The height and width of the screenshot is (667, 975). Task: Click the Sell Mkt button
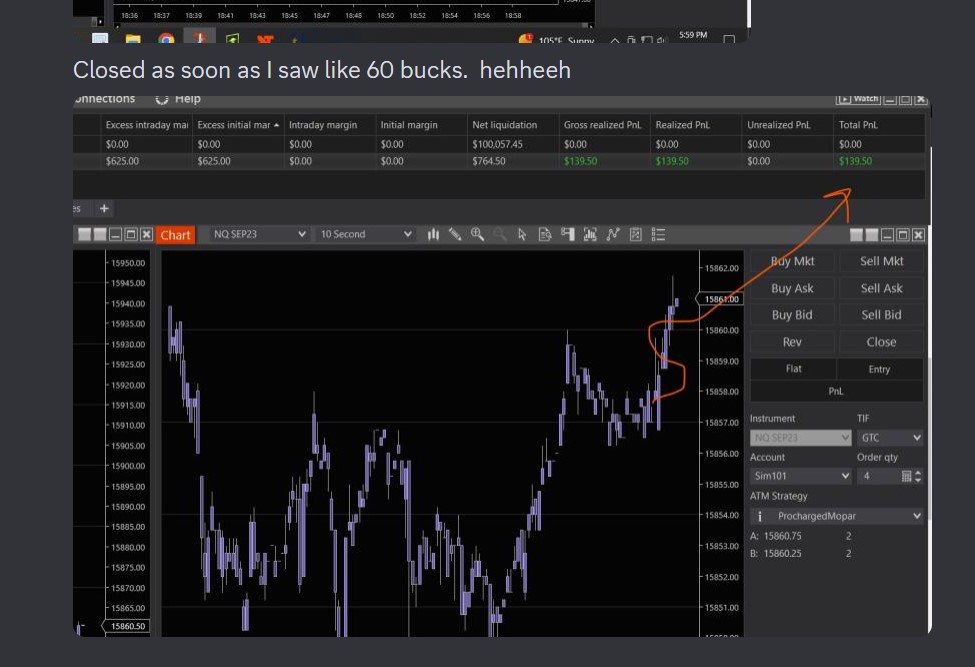pyautogui.click(x=881, y=261)
